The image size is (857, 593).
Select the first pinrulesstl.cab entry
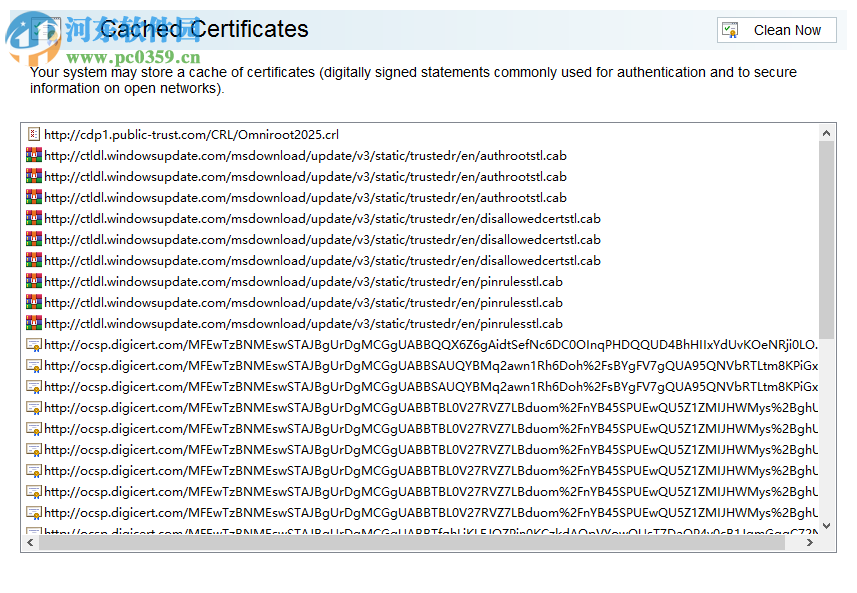303,281
